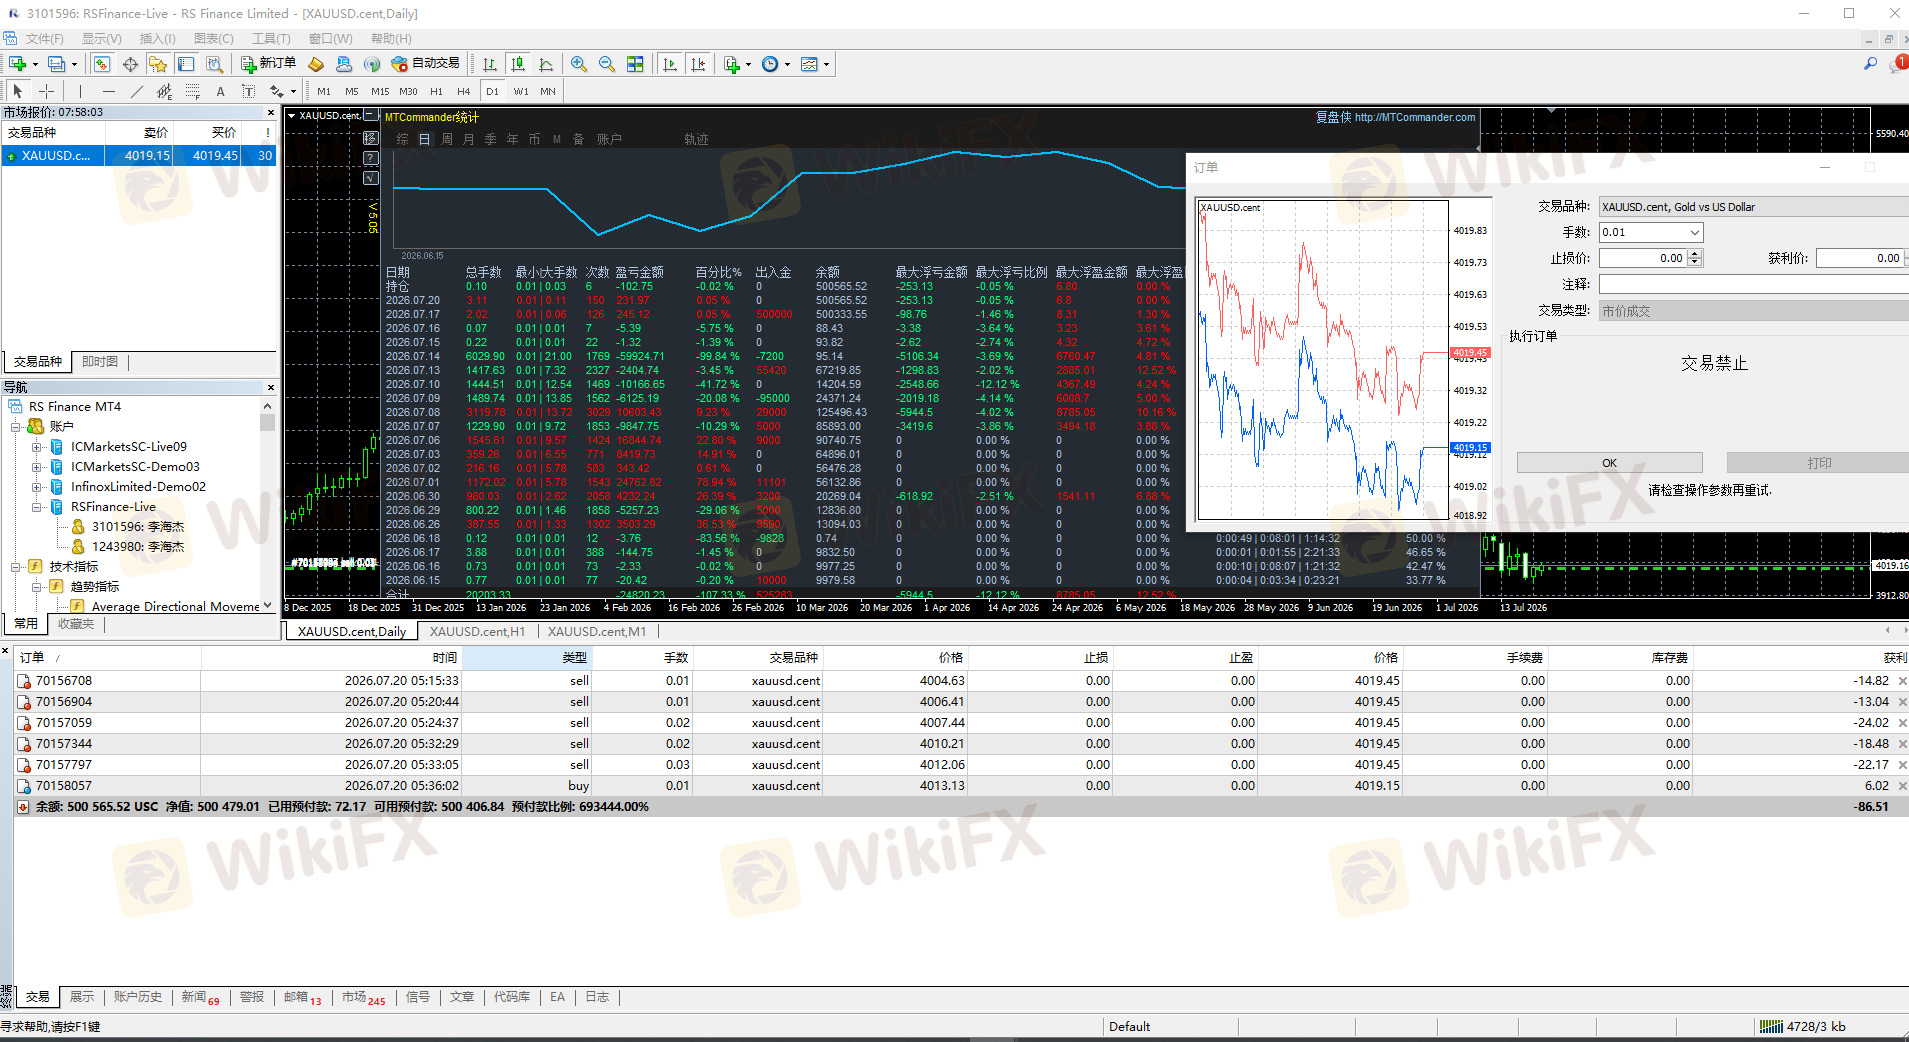Switch chart period to M1

coord(324,91)
